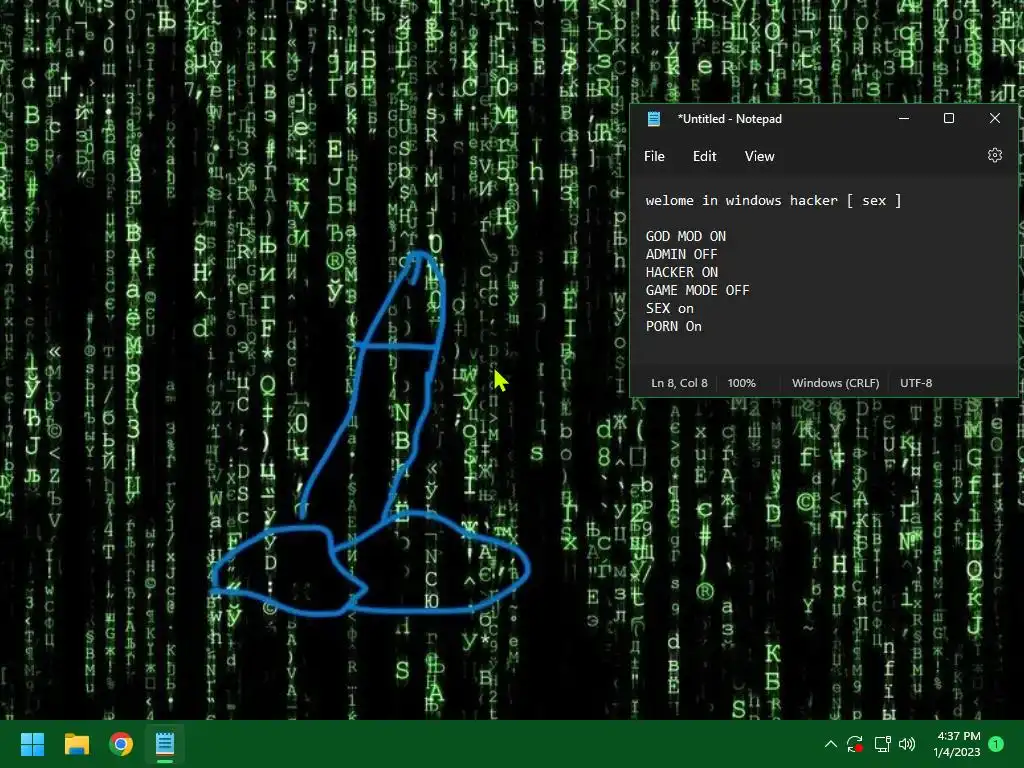This screenshot has width=1024, height=768.
Task: Show hidden system tray icons
Action: tap(831, 744)
